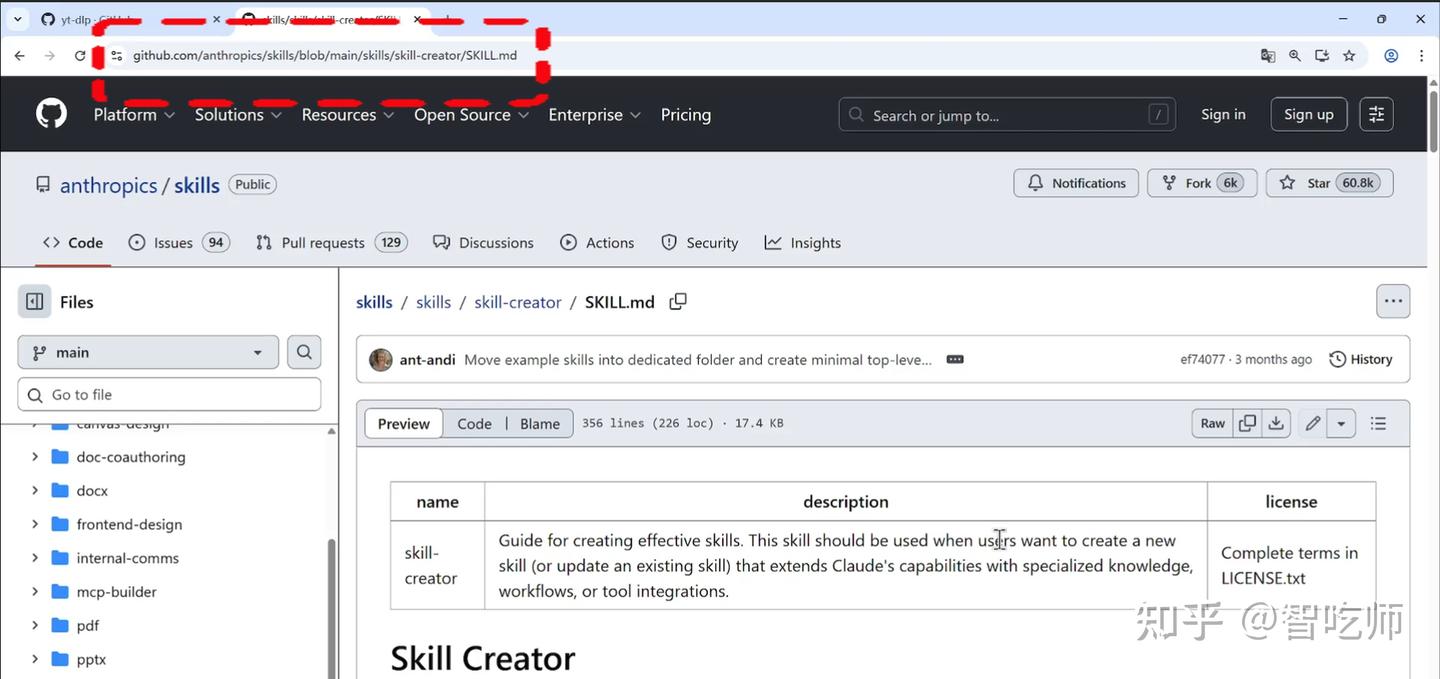Open the Resources dropdown menu
This screenshot has width=1440, height=679.
point(348,115)
